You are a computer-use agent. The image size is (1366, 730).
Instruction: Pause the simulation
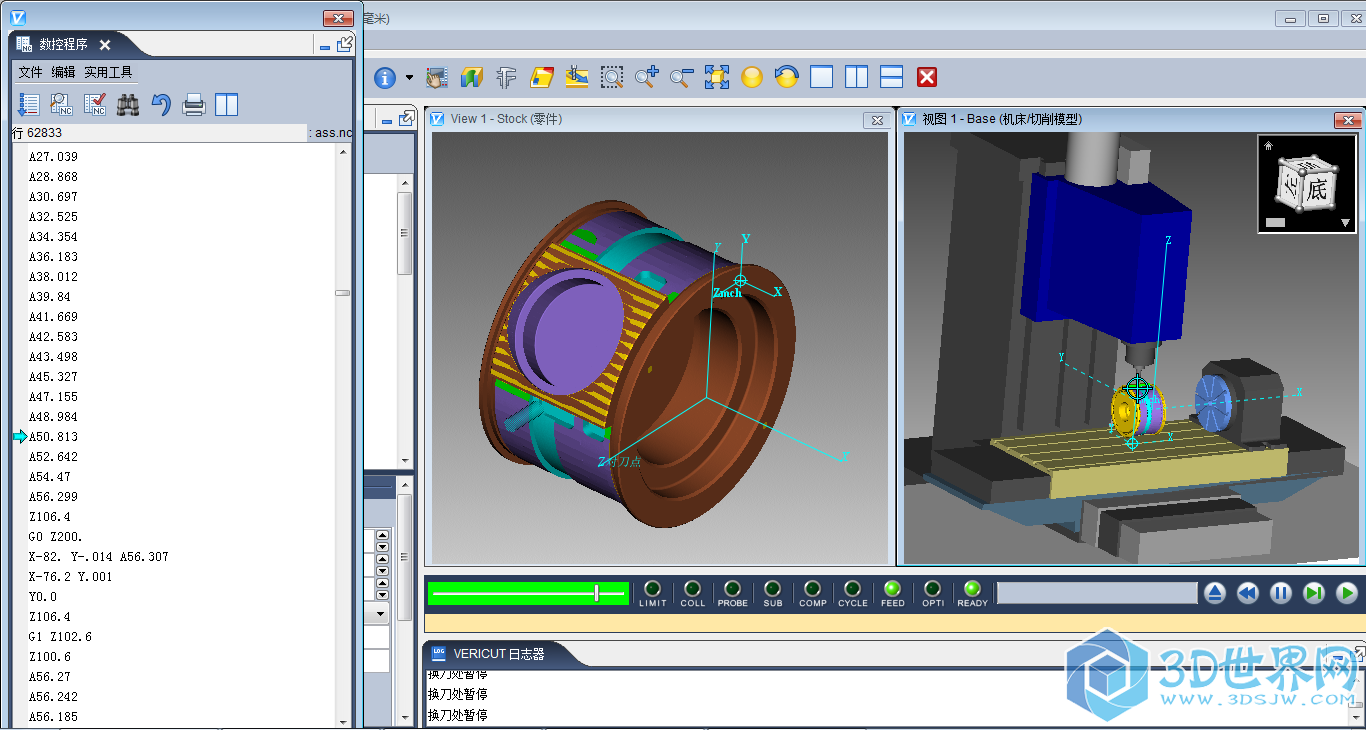[x=1281, y=593]
